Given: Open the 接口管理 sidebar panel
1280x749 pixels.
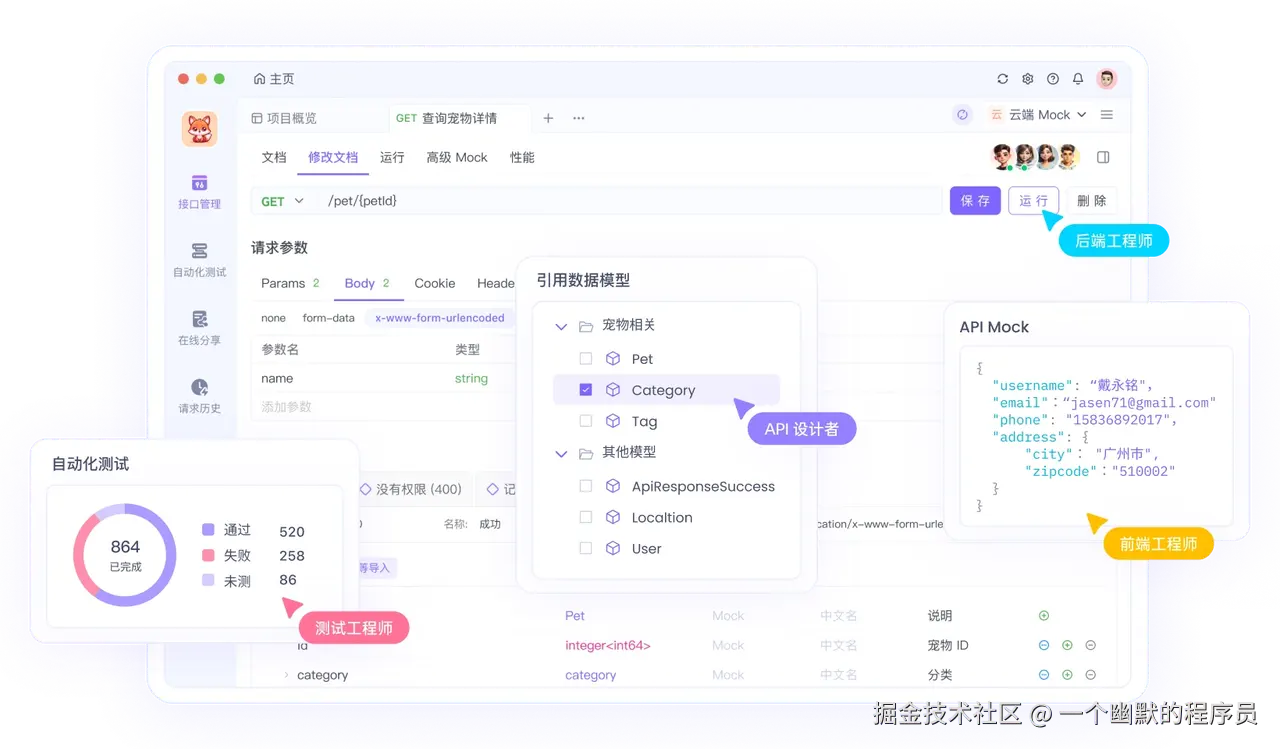Looking at the screenshot, I should tap(199, 192).
